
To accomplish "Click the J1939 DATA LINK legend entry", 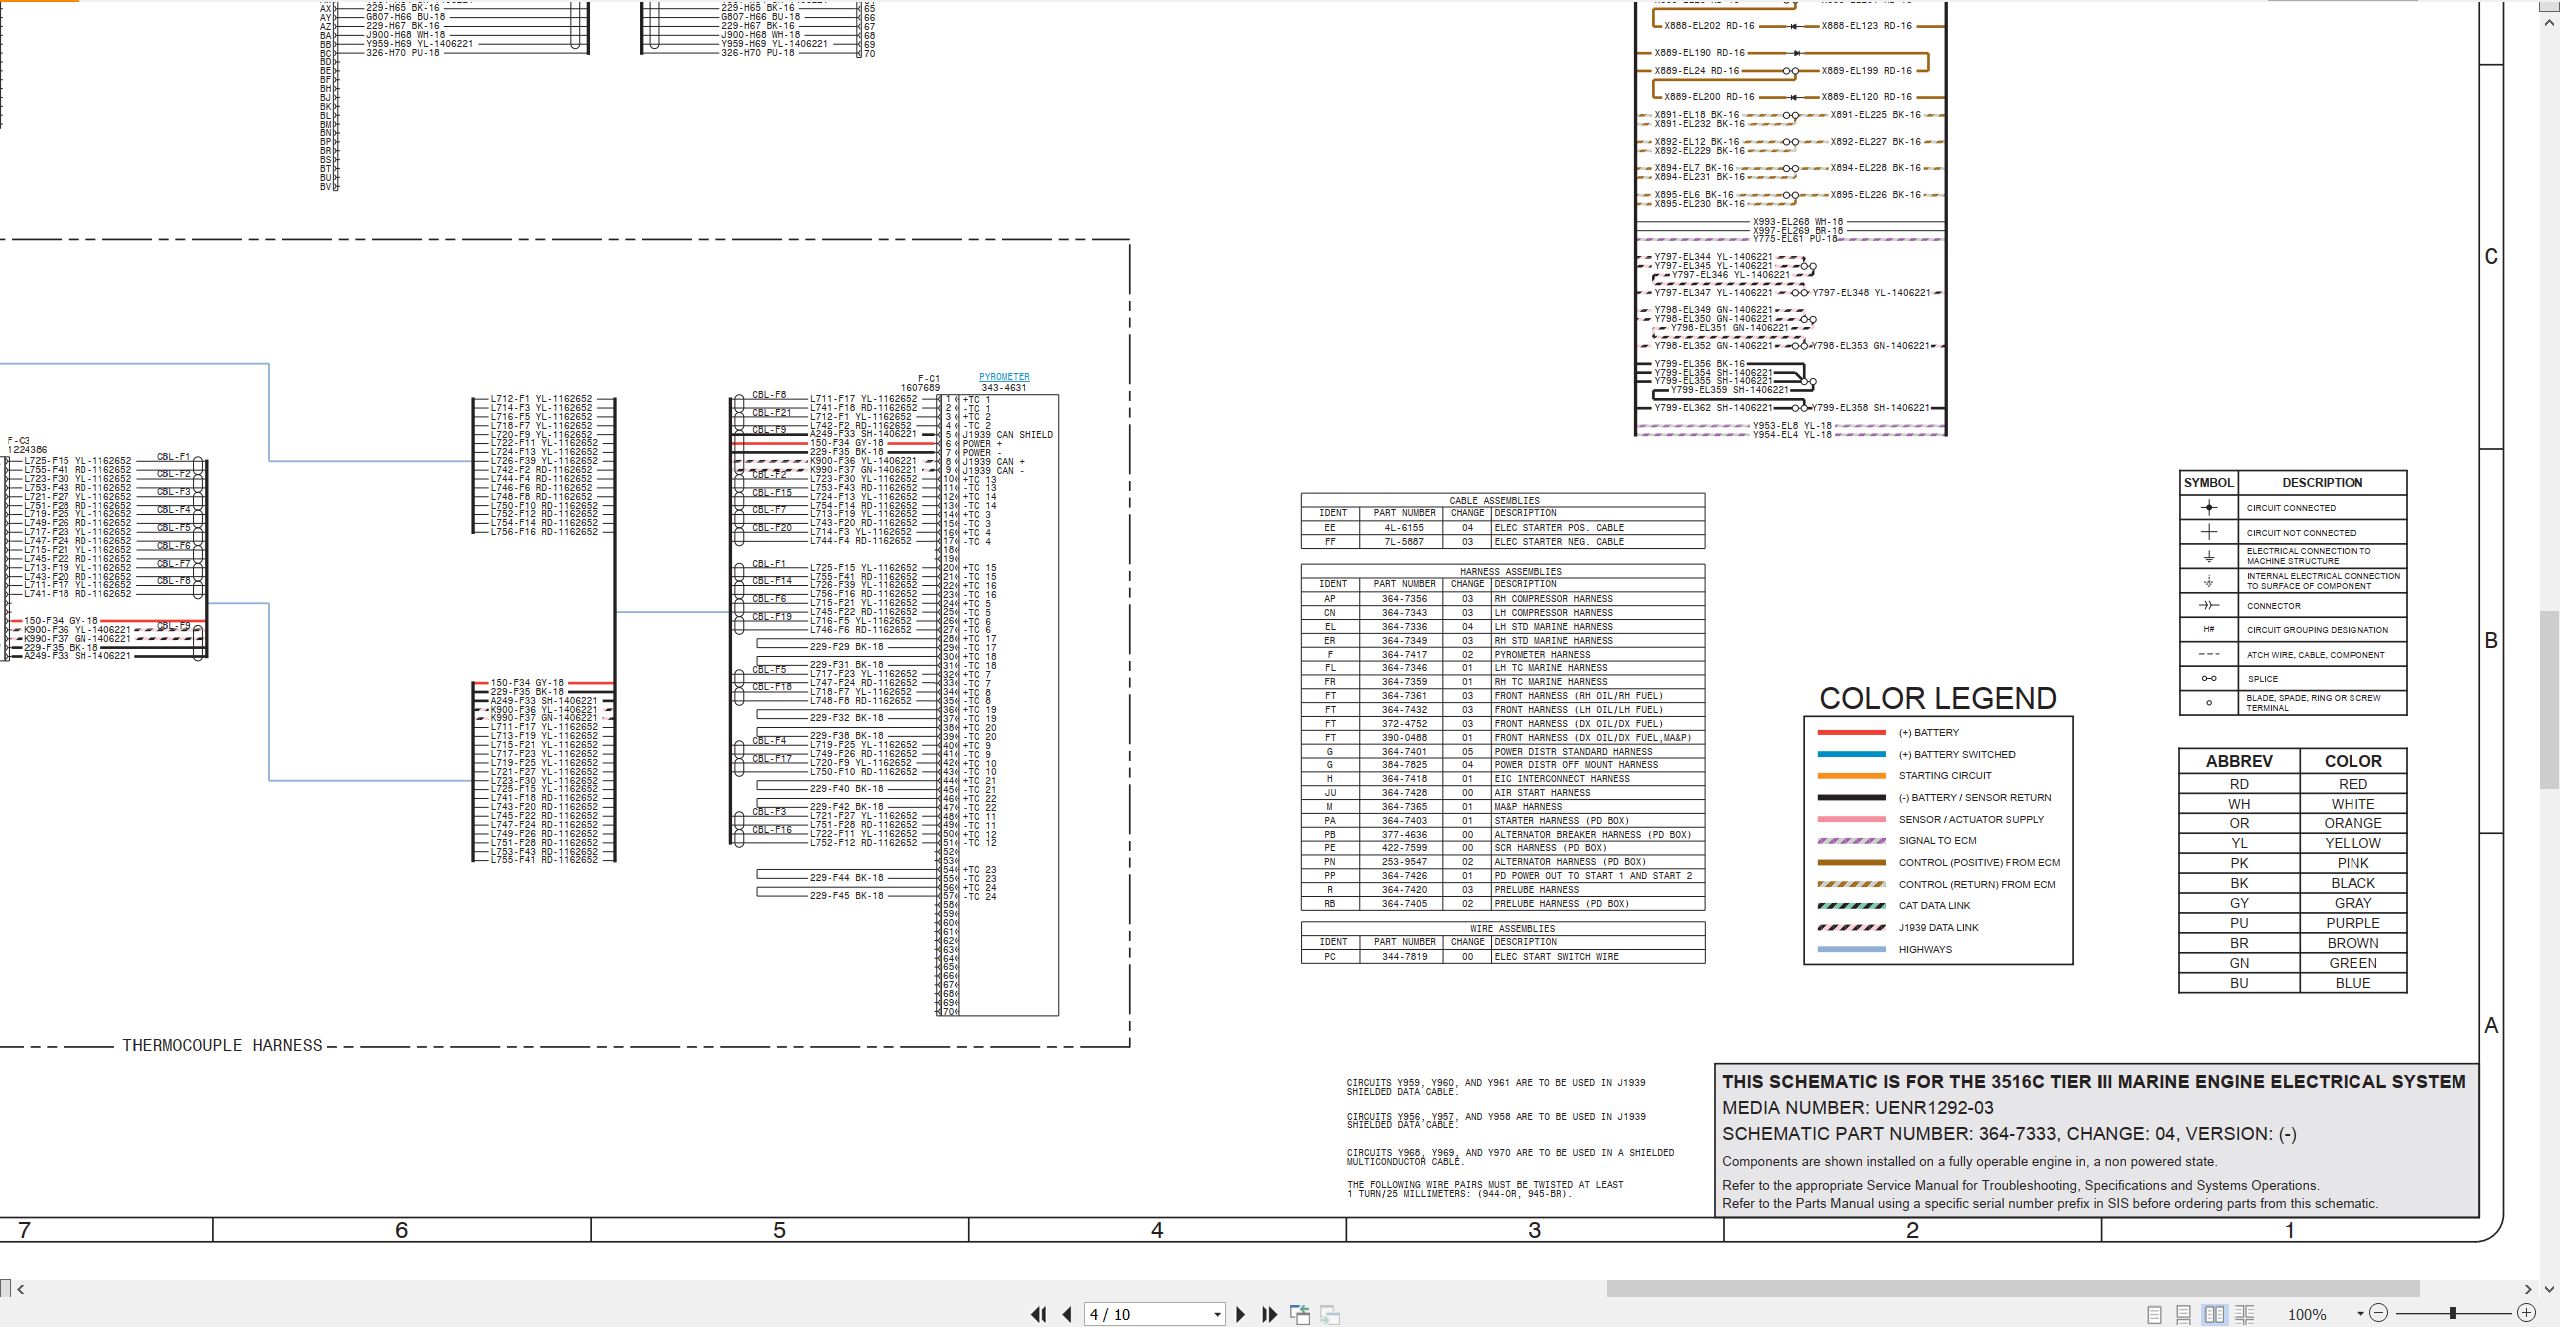I will pos(1938,927).
